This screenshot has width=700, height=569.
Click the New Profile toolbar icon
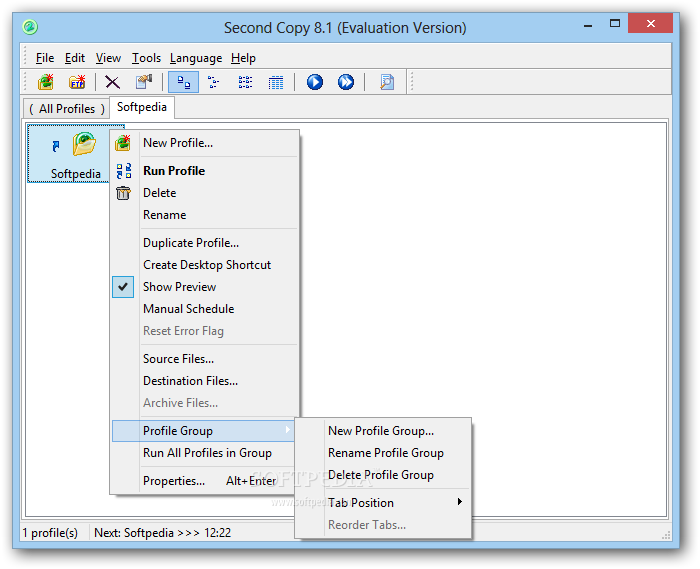click(46, 82)
